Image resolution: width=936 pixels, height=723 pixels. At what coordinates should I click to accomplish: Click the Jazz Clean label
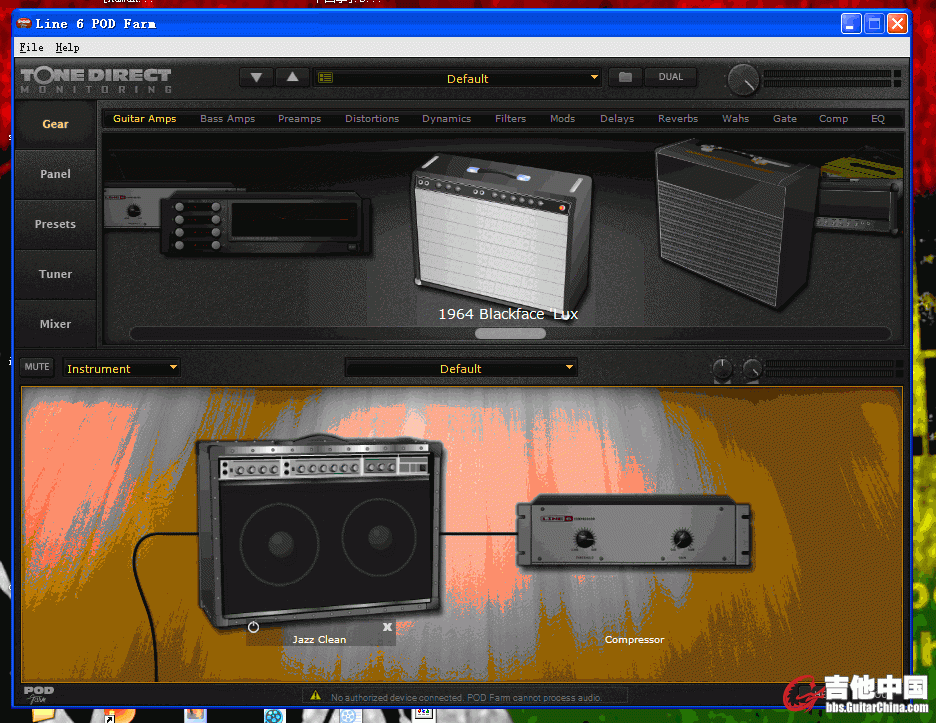319,639
